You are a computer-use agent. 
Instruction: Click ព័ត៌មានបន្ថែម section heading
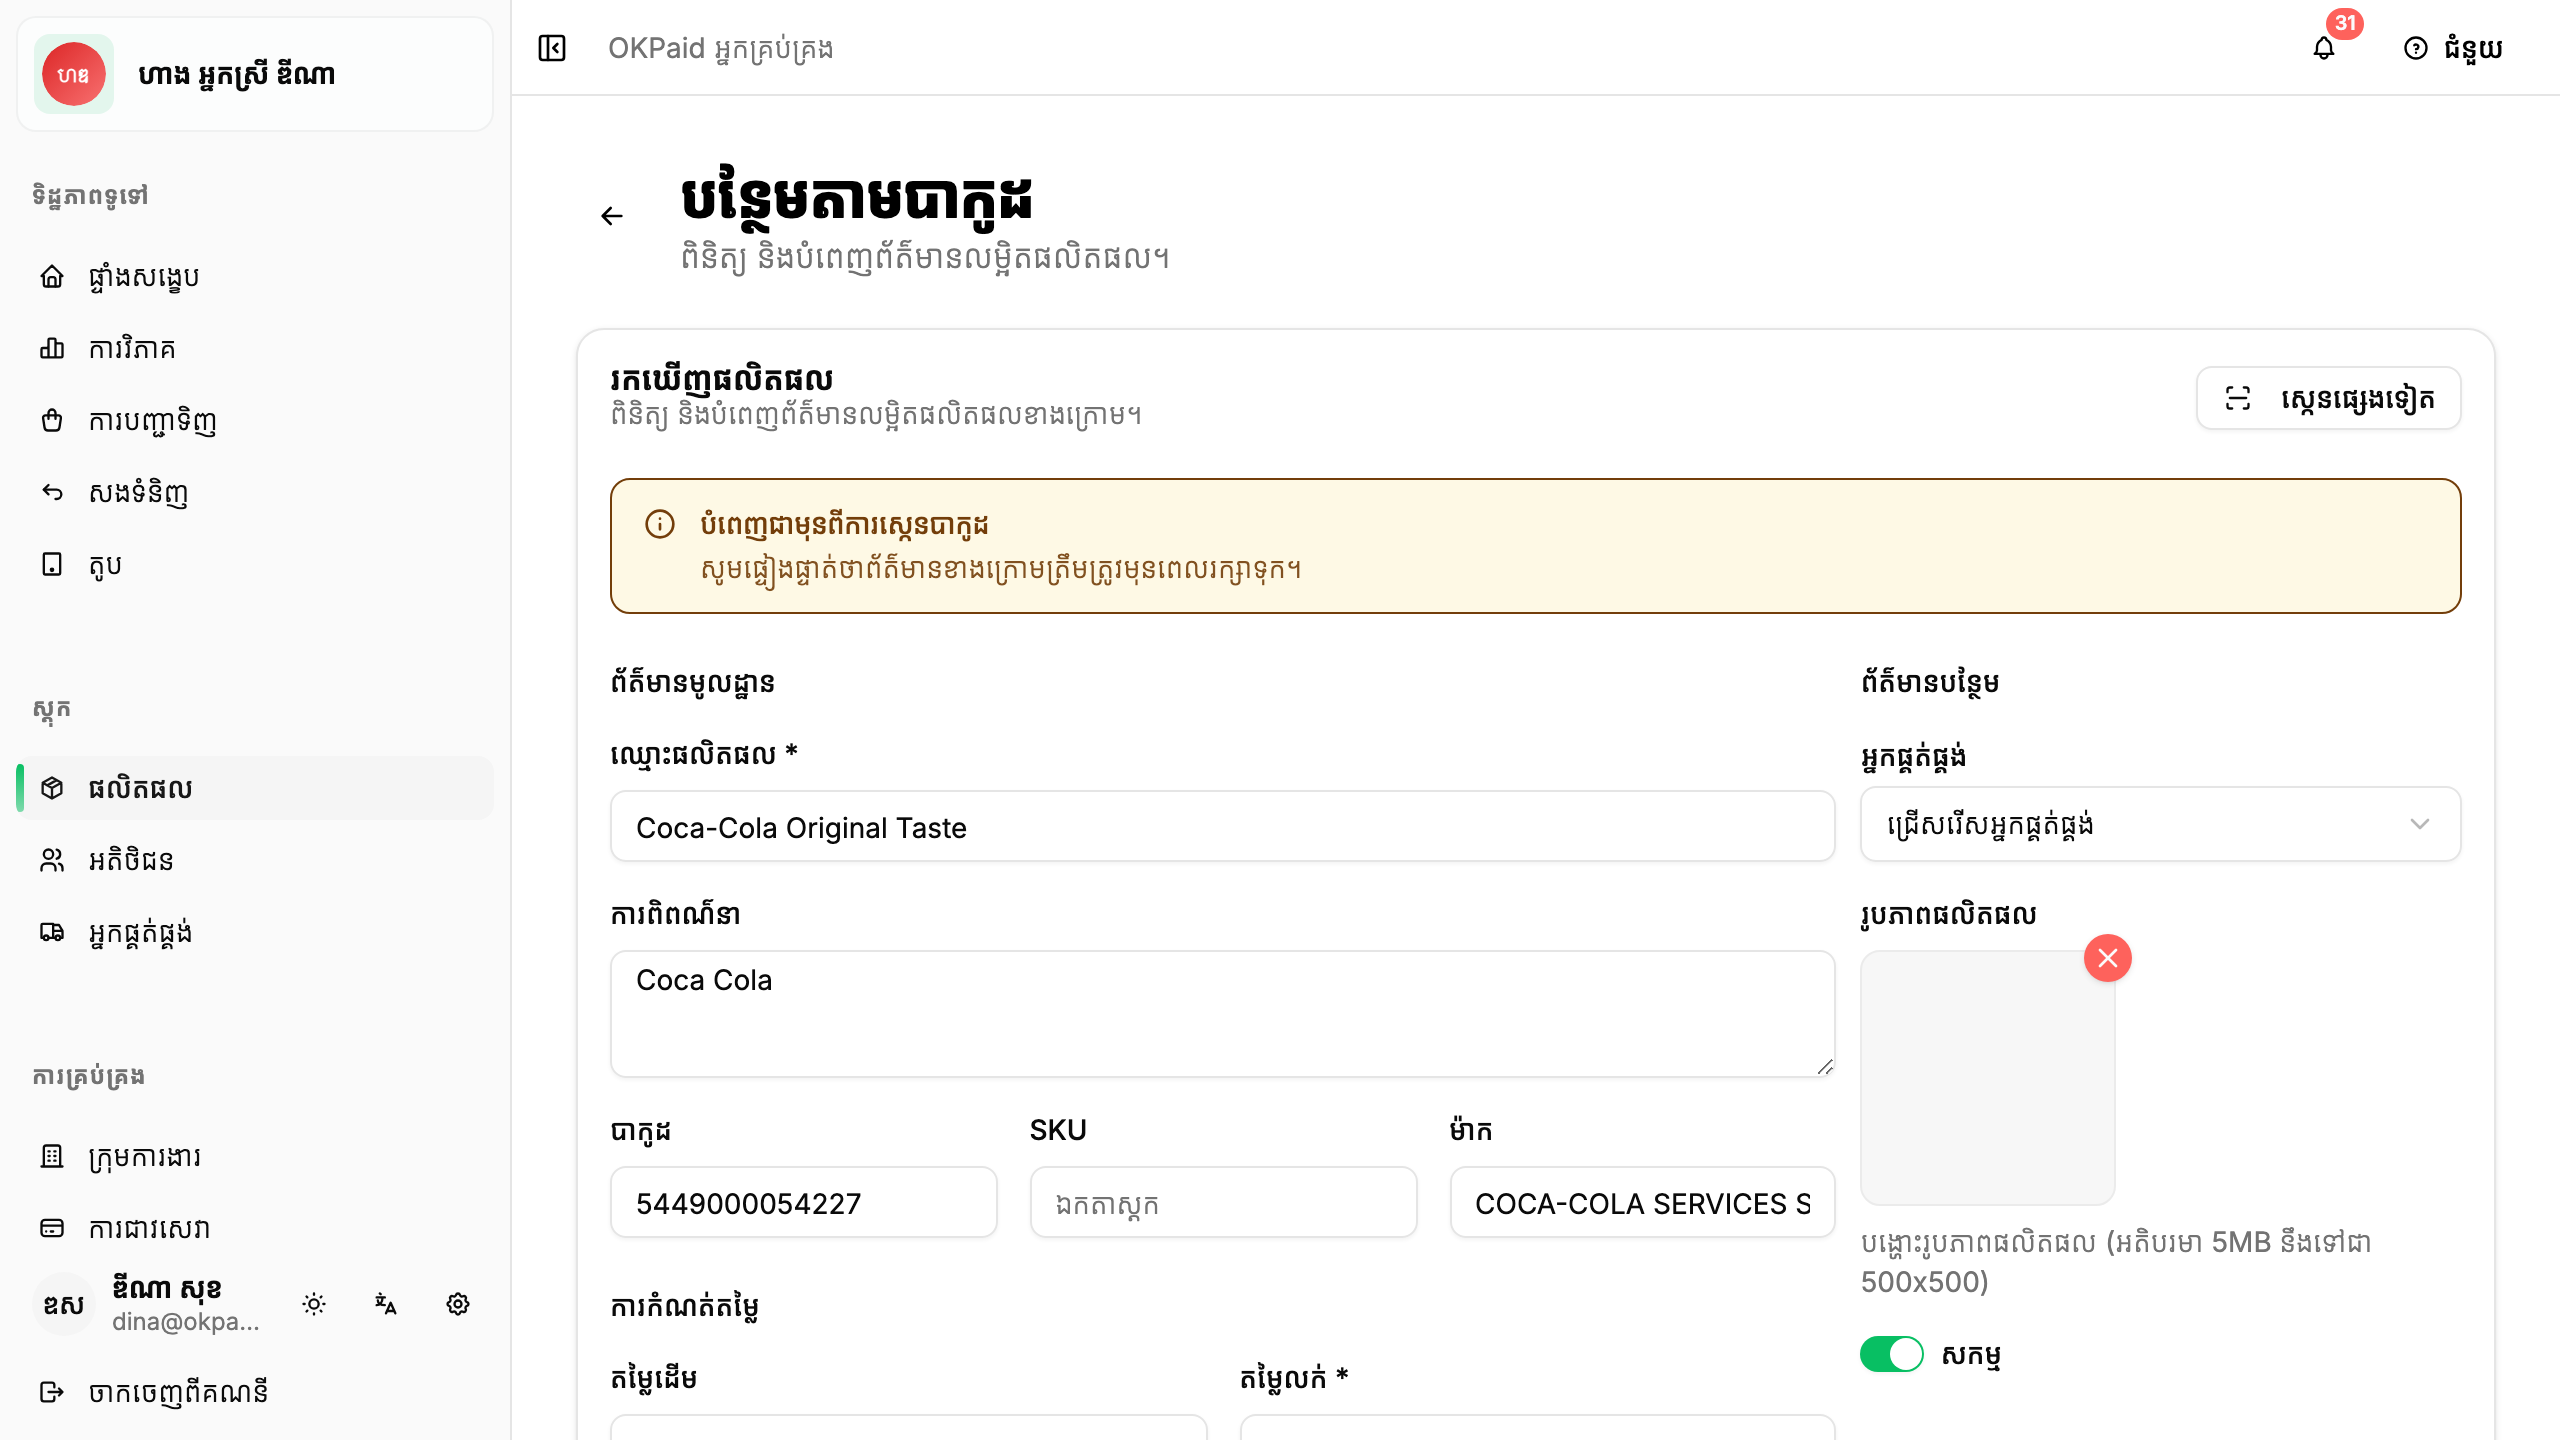tap(1930, 683)
